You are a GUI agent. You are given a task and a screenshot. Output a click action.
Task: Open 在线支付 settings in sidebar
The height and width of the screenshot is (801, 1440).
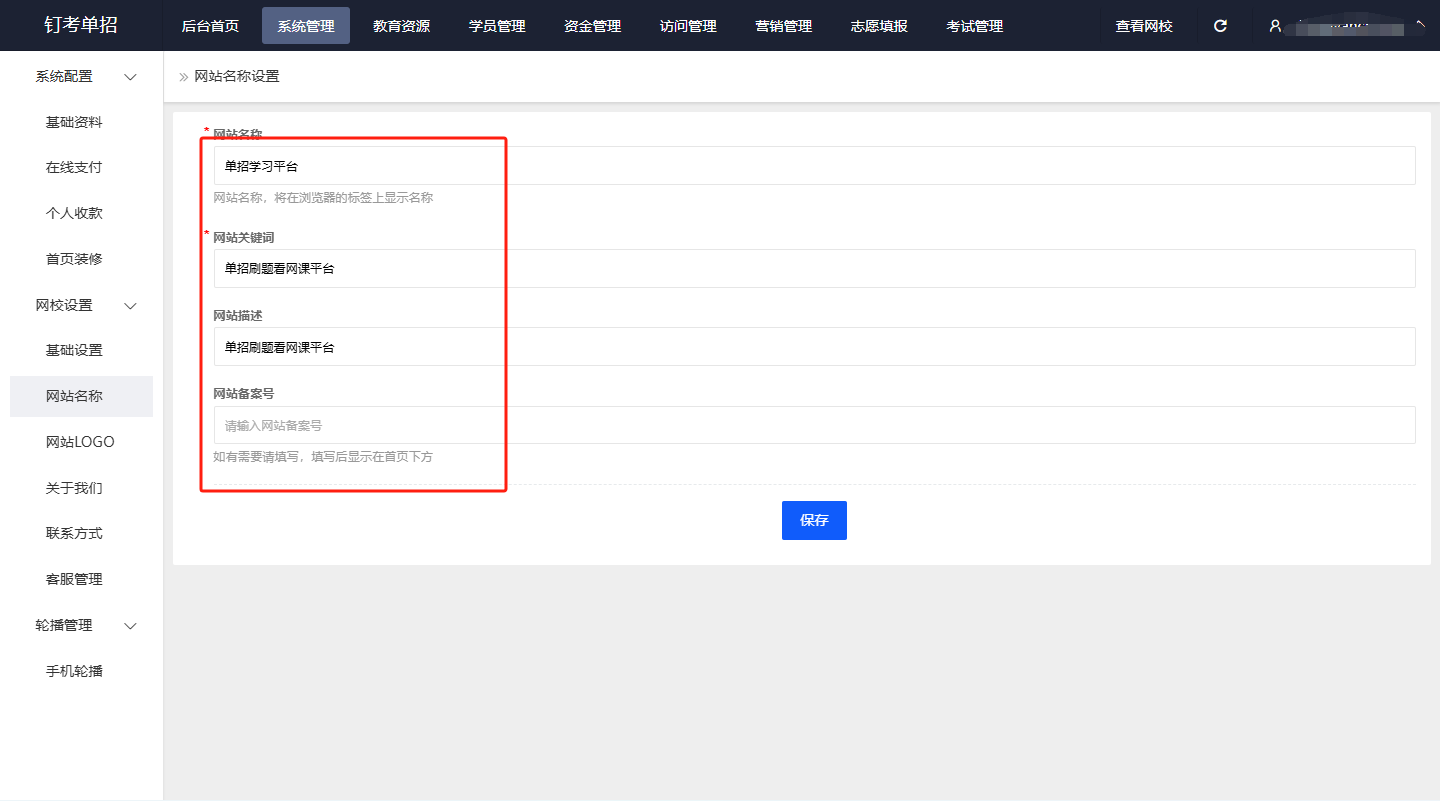click(x=74, y=168)
